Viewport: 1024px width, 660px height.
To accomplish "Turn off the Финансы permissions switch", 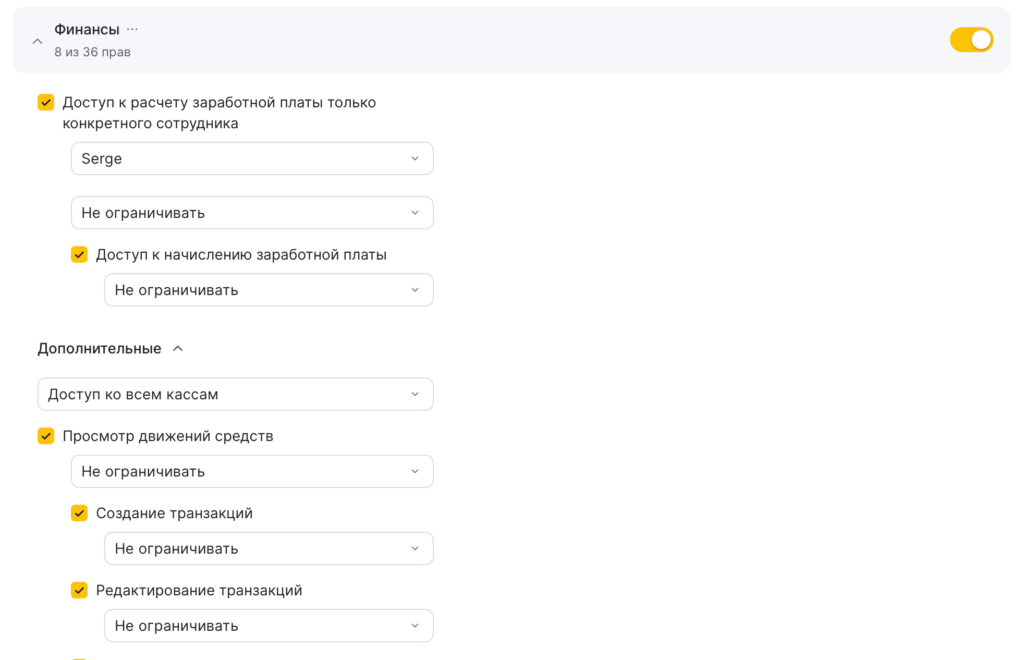I will [x=970, y=40].
